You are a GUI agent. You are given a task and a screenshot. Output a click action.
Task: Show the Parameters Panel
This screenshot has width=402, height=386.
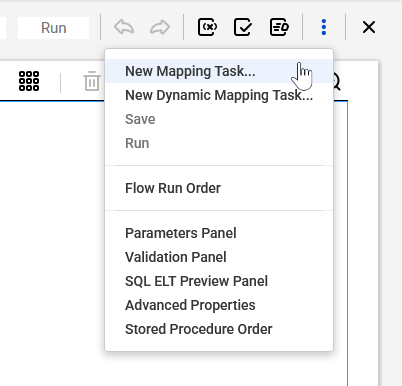pyautogui.click(x=219, y=233)
